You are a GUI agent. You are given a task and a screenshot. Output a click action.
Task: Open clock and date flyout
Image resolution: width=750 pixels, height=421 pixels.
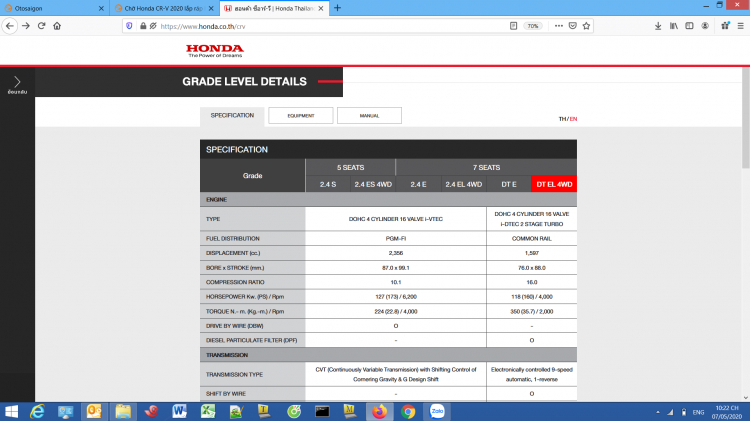click(x=727, y=412)
